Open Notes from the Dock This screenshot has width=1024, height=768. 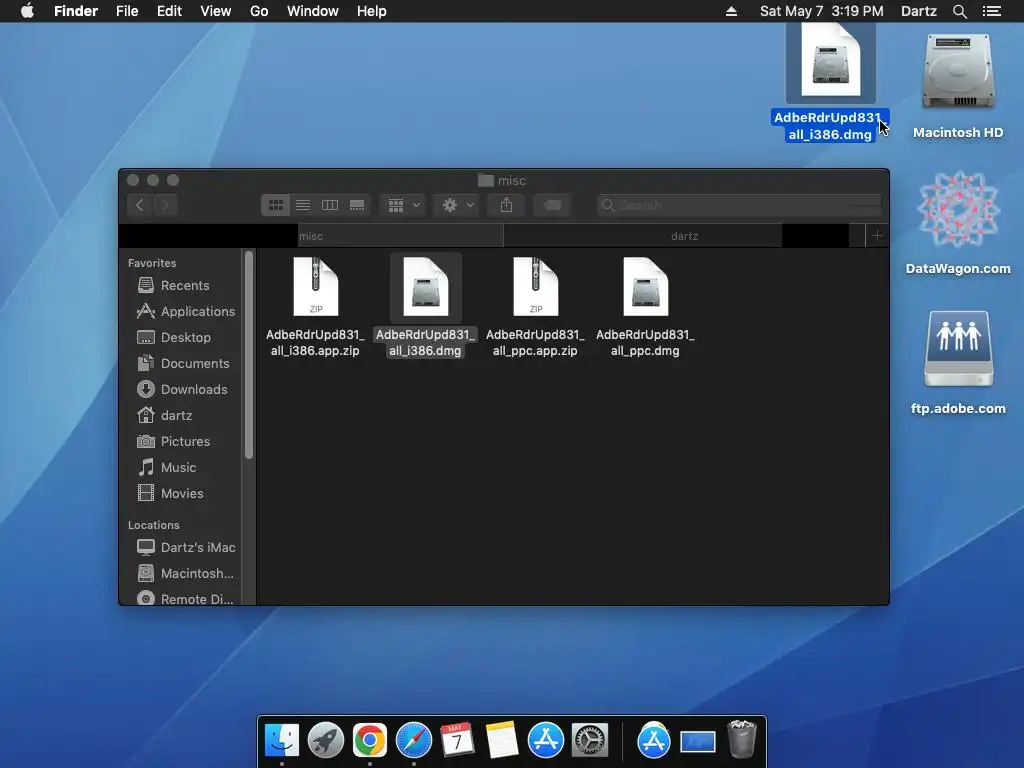pos(502,740)
